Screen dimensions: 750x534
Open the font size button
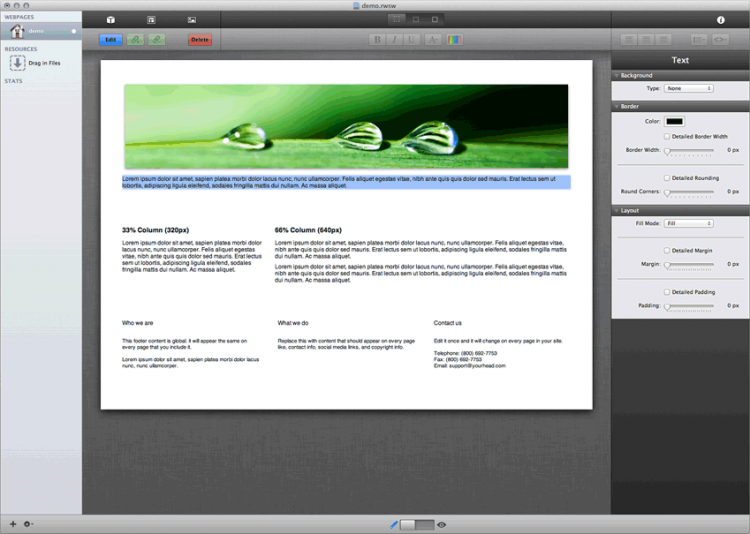[x=433, y=40]
